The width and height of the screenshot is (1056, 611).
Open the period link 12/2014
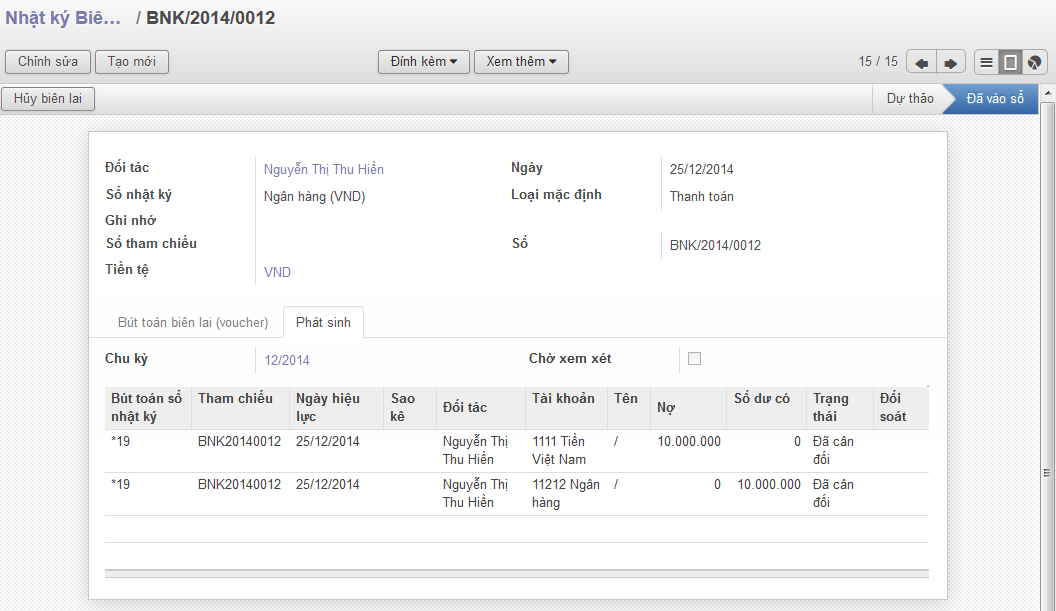pos(287,360)
